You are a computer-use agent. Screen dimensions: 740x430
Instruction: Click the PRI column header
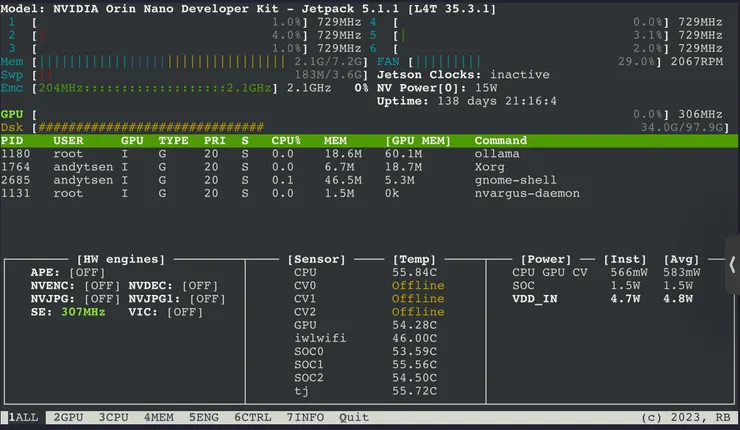pos(215,141)
